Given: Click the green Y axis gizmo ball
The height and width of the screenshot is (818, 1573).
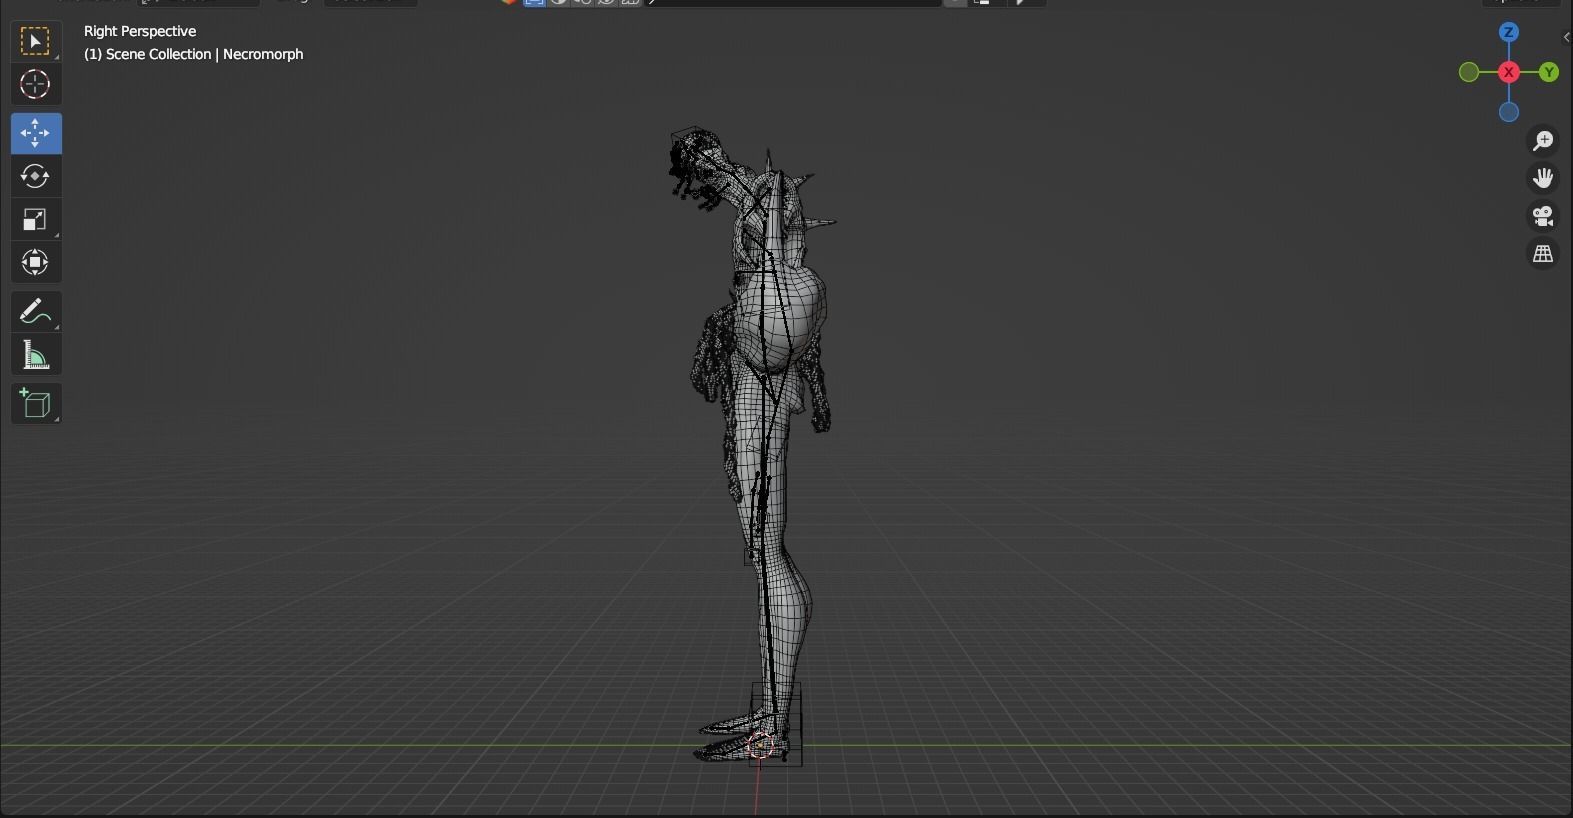Looking at the screenshot, I should (1549, 72).
